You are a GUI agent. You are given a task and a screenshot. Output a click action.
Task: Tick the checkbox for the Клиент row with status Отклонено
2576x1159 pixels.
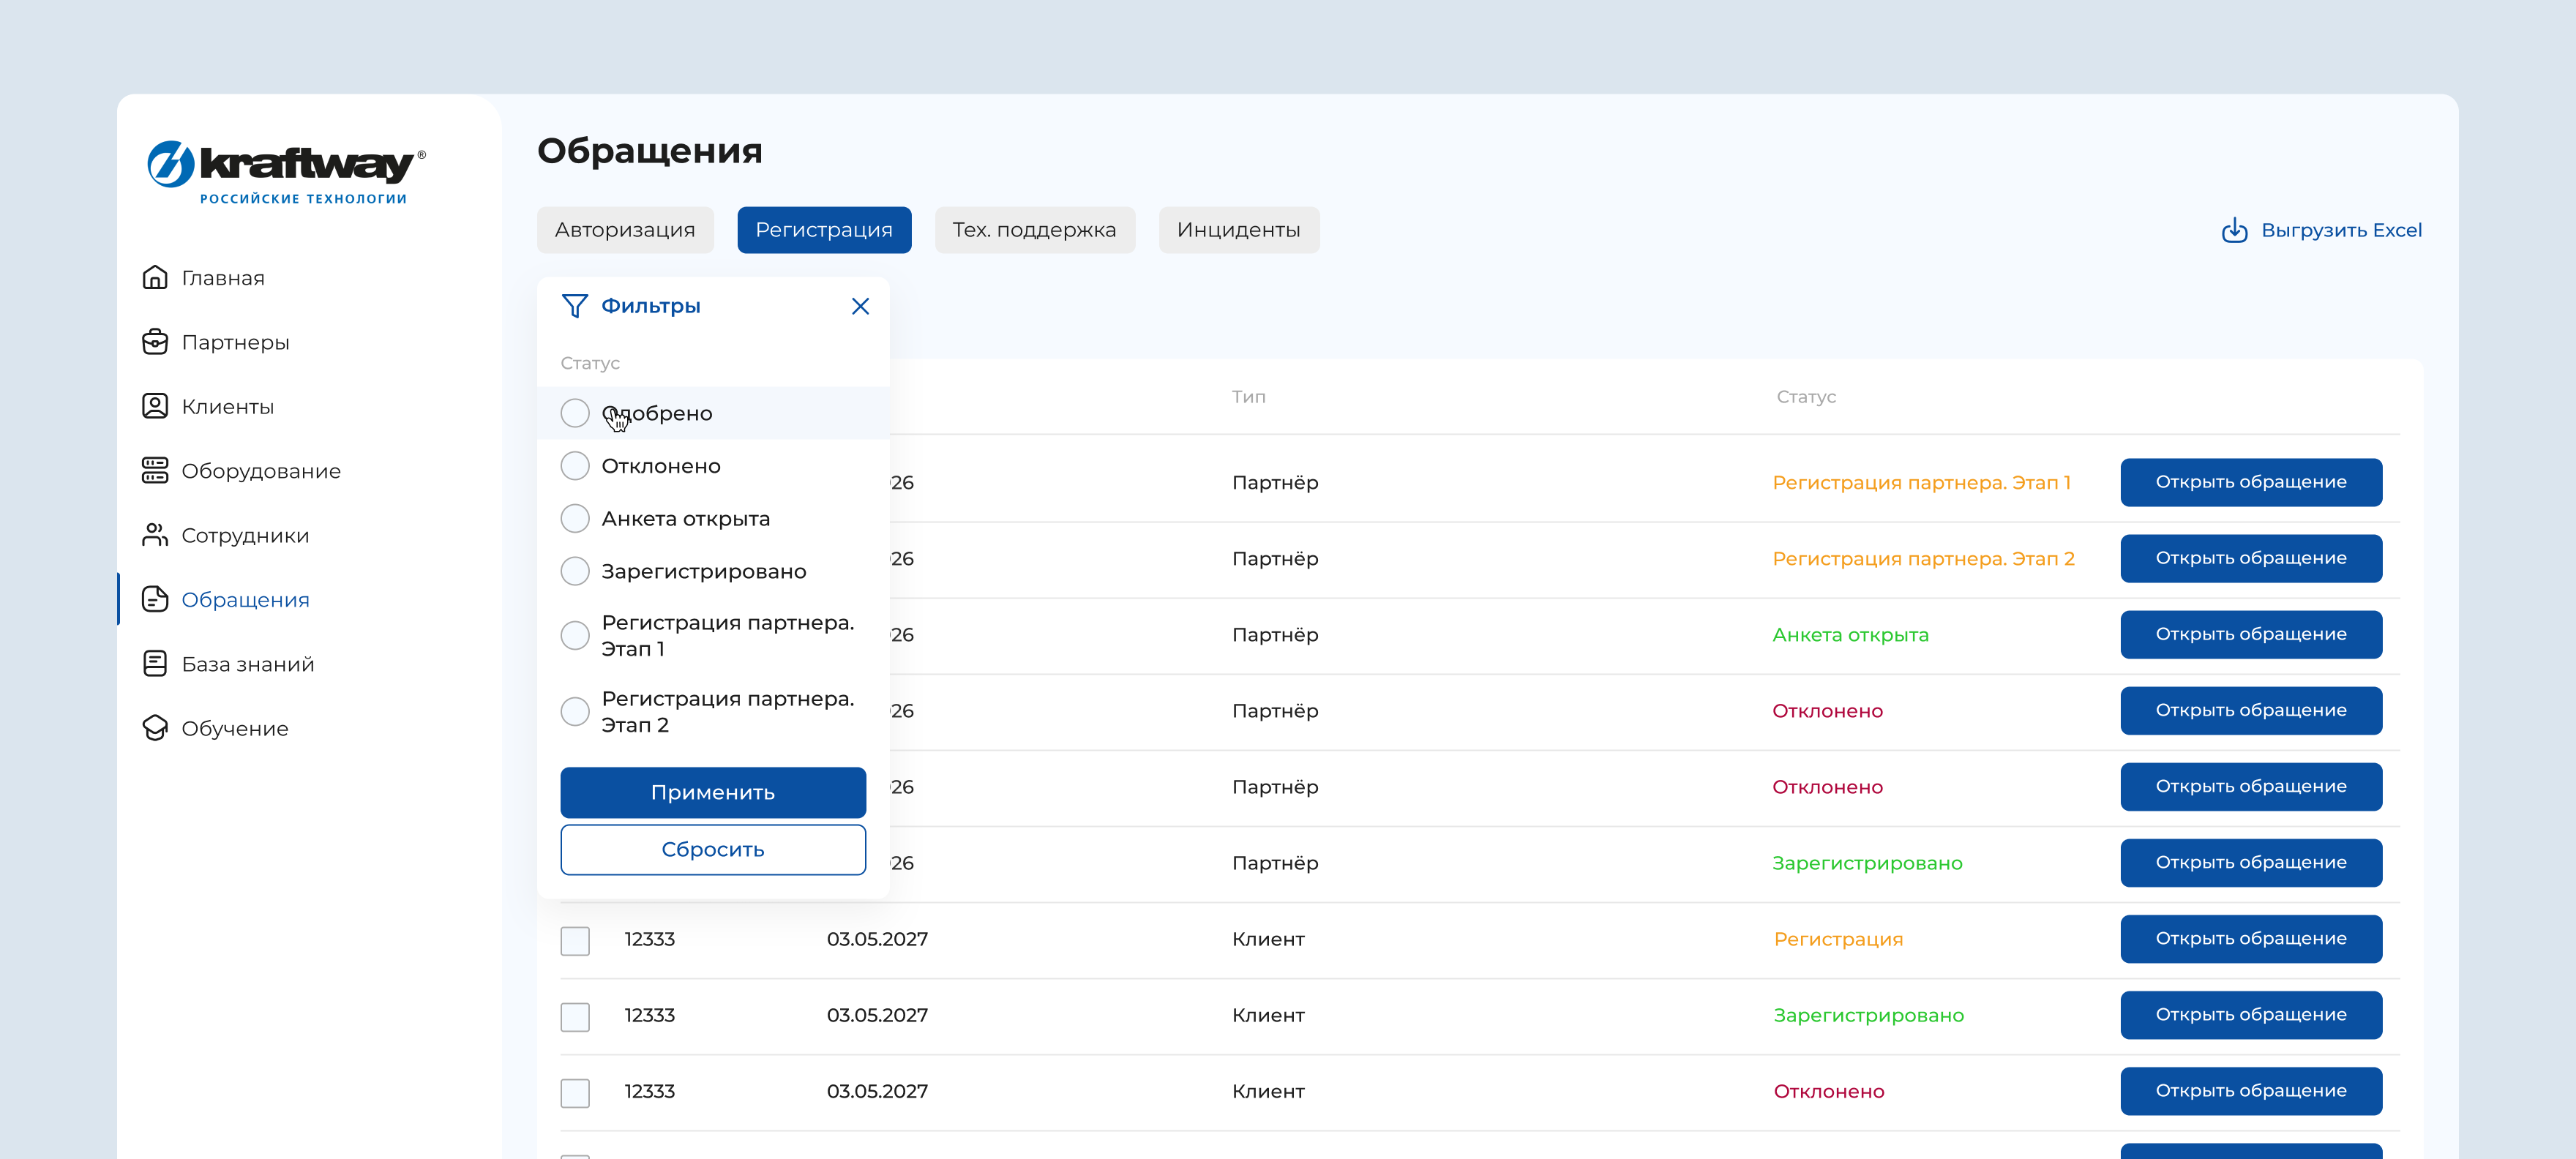(x=575, y=1092)
